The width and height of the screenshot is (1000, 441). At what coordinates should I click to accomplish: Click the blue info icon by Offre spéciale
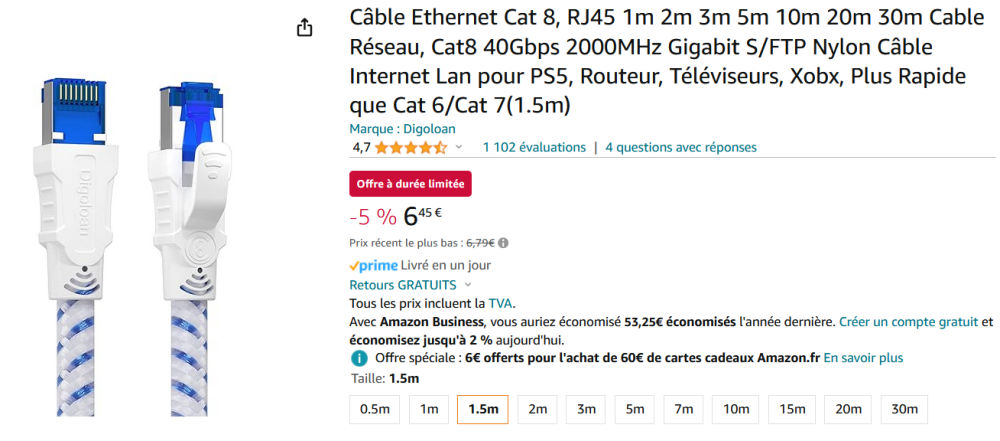tap(359, 358)
